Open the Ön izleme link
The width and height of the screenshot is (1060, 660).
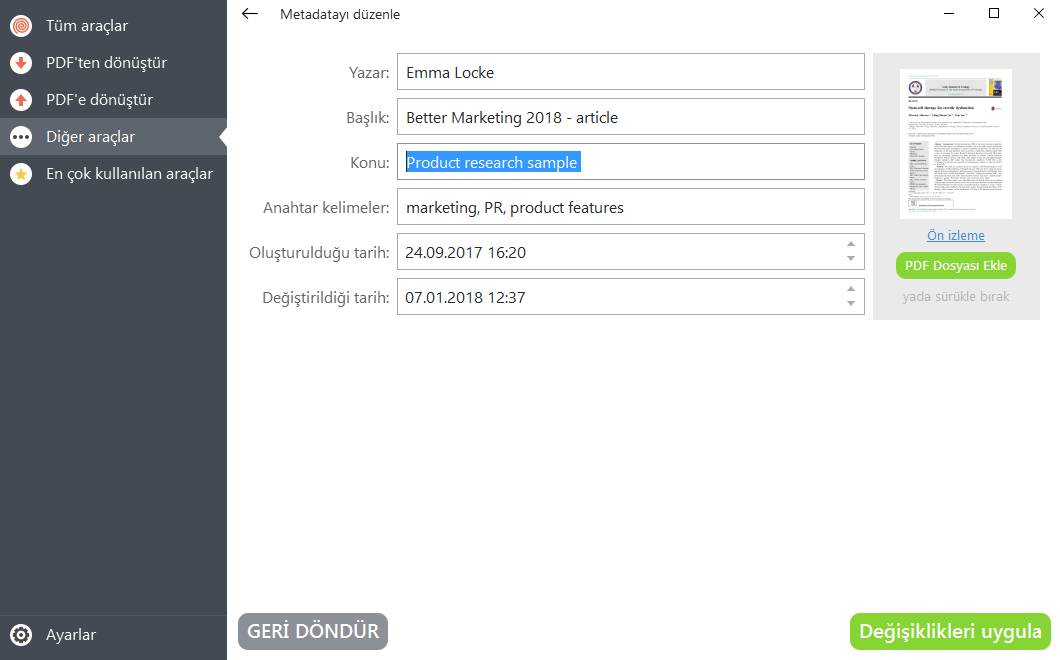click(x=955, y=236)
